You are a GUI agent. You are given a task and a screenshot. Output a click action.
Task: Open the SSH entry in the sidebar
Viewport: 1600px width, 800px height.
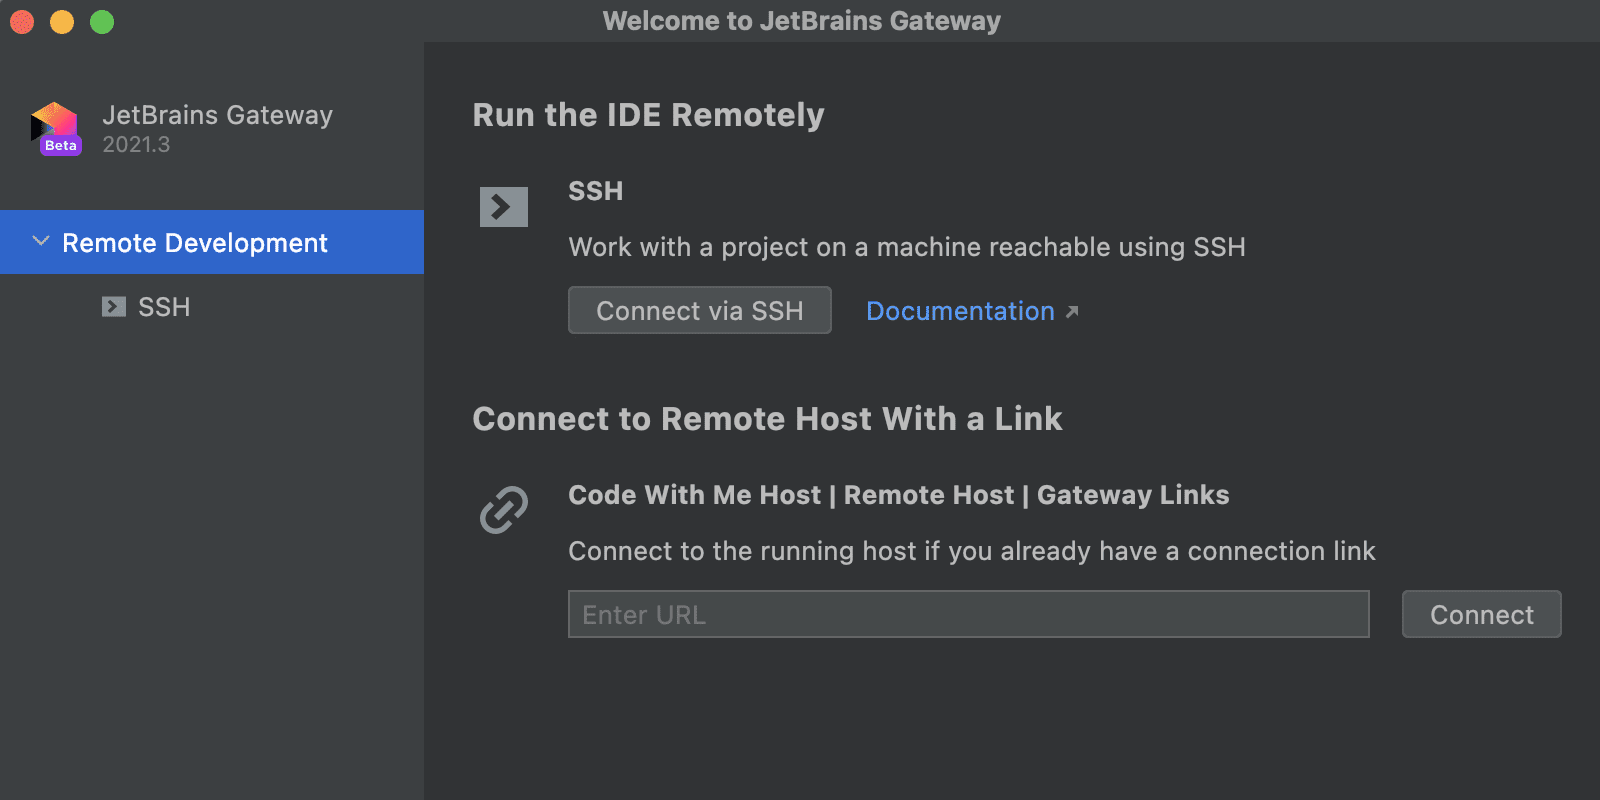(x=212, y=307)
